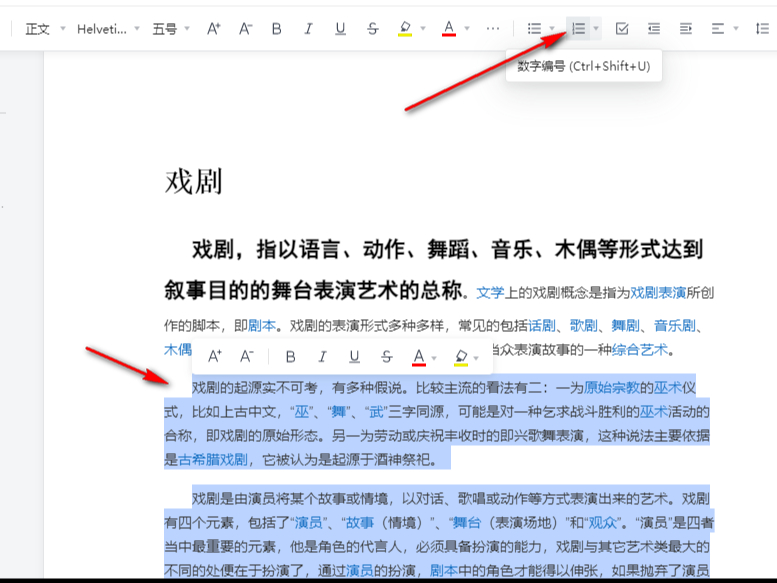Toggle italic in top toolbar
Image resolution: width=777 pixels, height=583 pixels.
[308, 29]
